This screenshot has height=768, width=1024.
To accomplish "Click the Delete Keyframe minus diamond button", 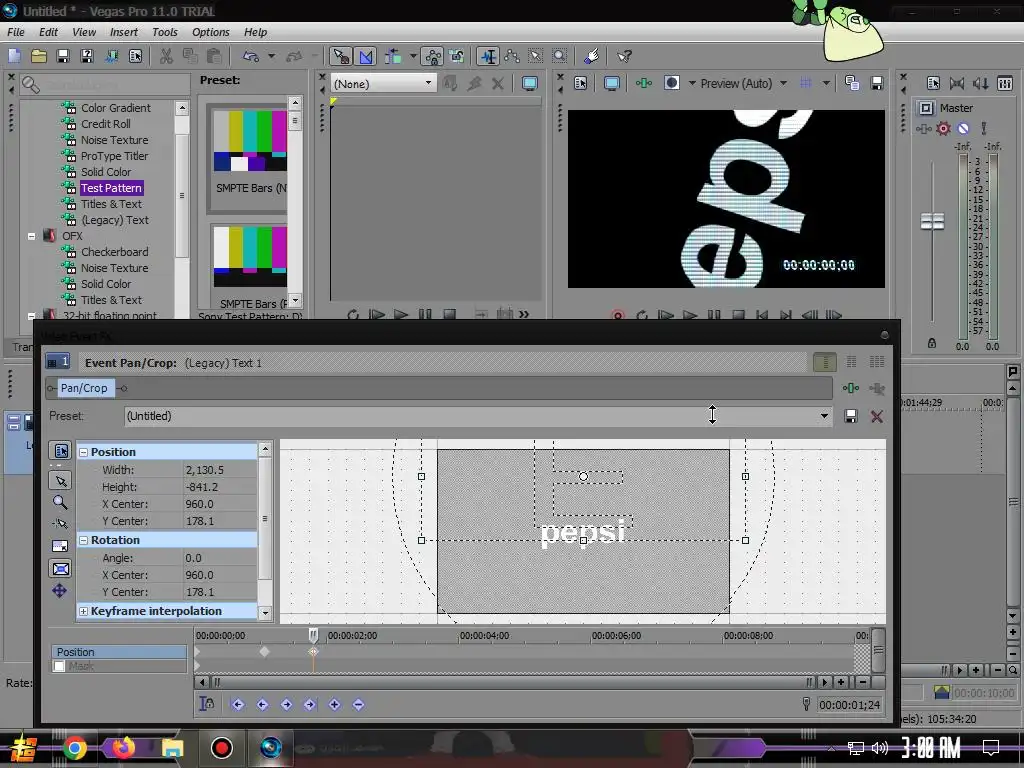I will [359, 705].
